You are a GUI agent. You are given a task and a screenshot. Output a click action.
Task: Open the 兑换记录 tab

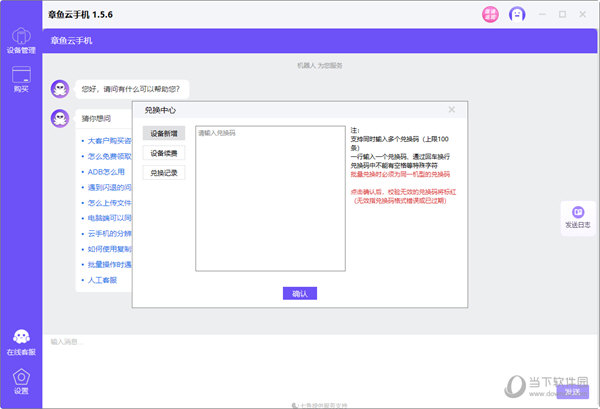coord(164,173)
